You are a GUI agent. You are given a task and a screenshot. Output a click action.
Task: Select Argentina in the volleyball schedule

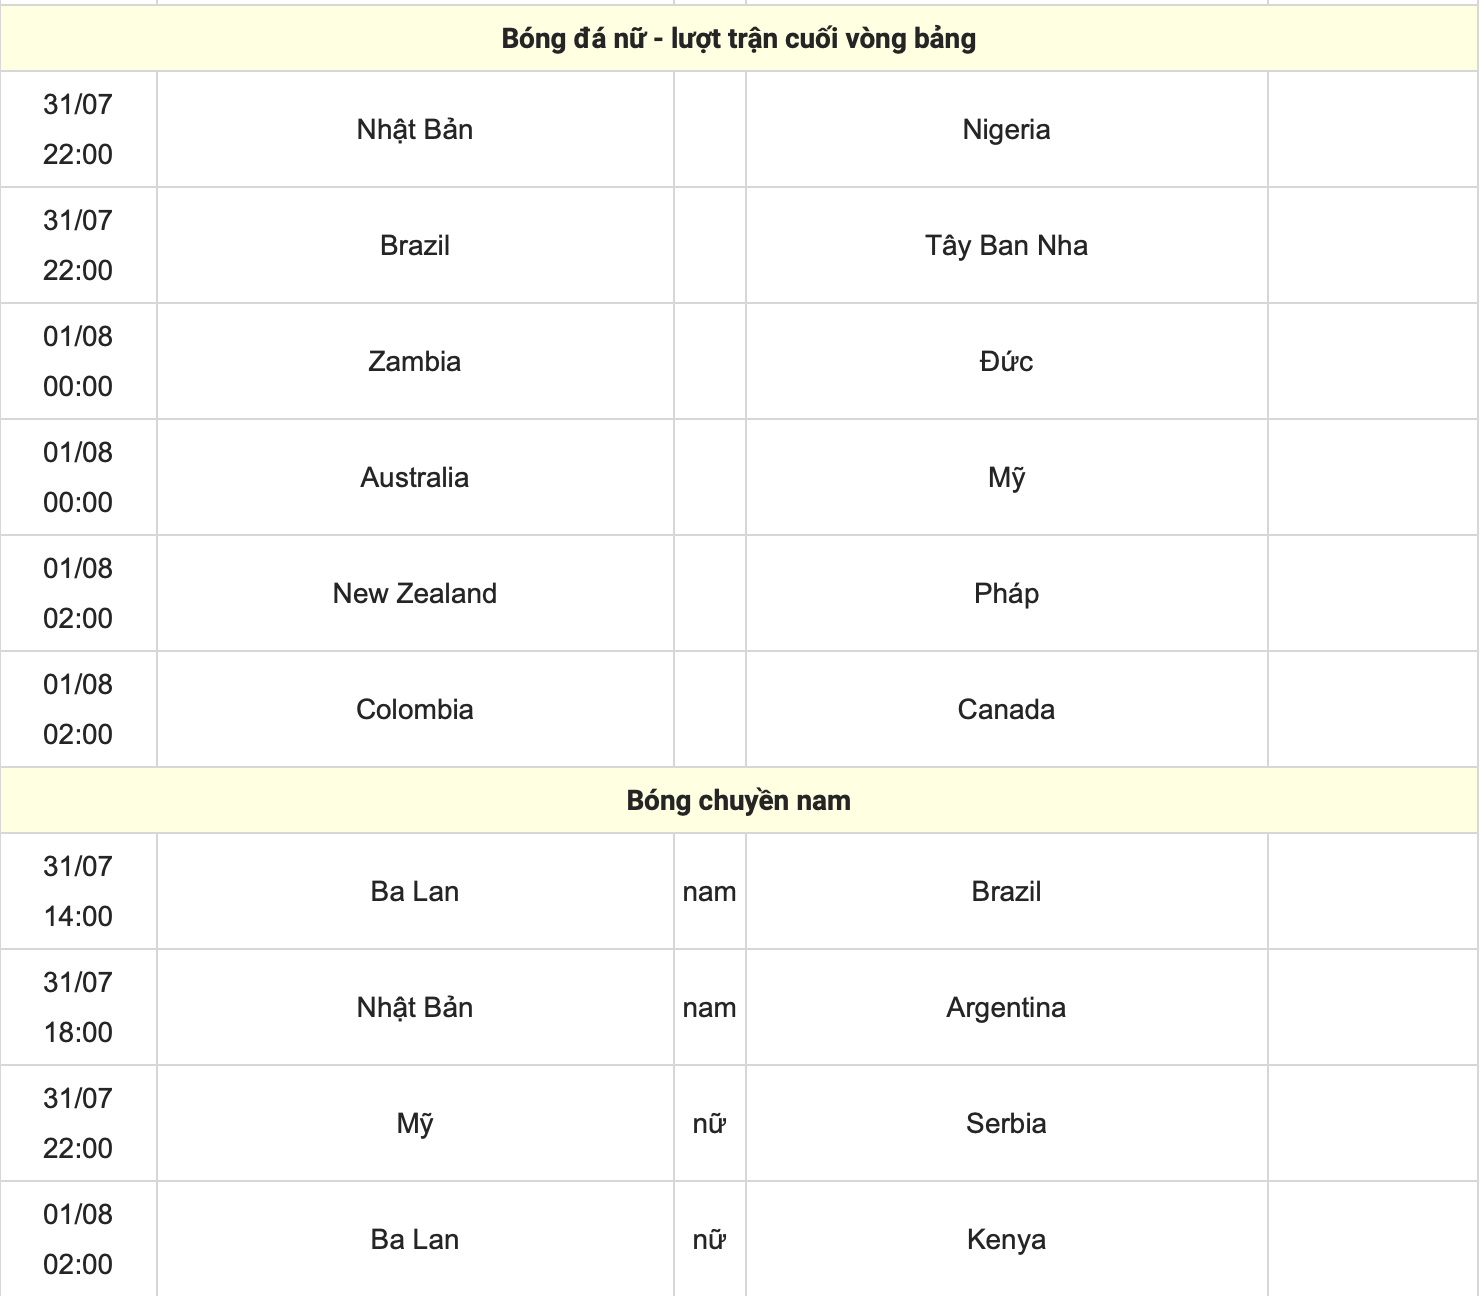click(1006, 1007)
